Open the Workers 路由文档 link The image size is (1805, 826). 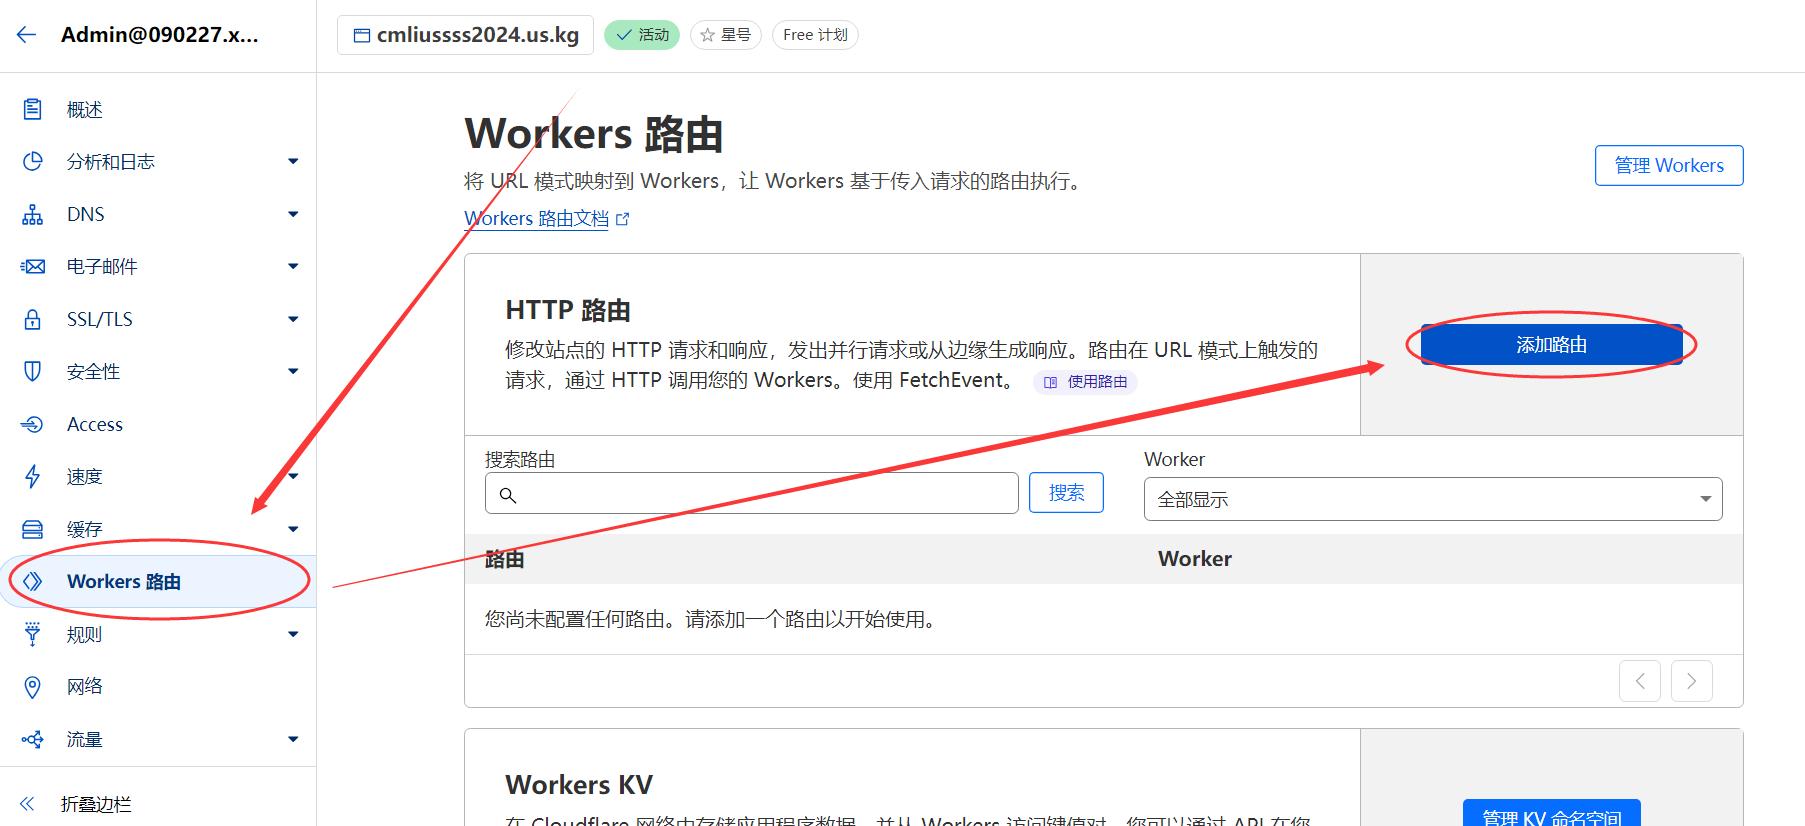tap(537, 219)
